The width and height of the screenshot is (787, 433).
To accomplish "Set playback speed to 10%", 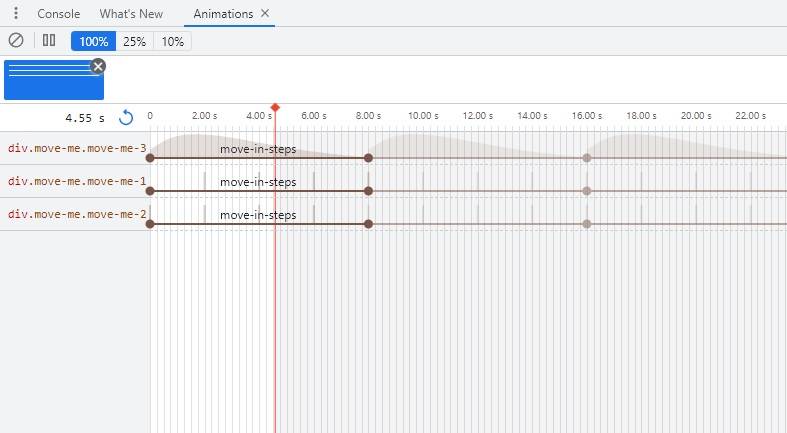I will click(x=172, y=41).
